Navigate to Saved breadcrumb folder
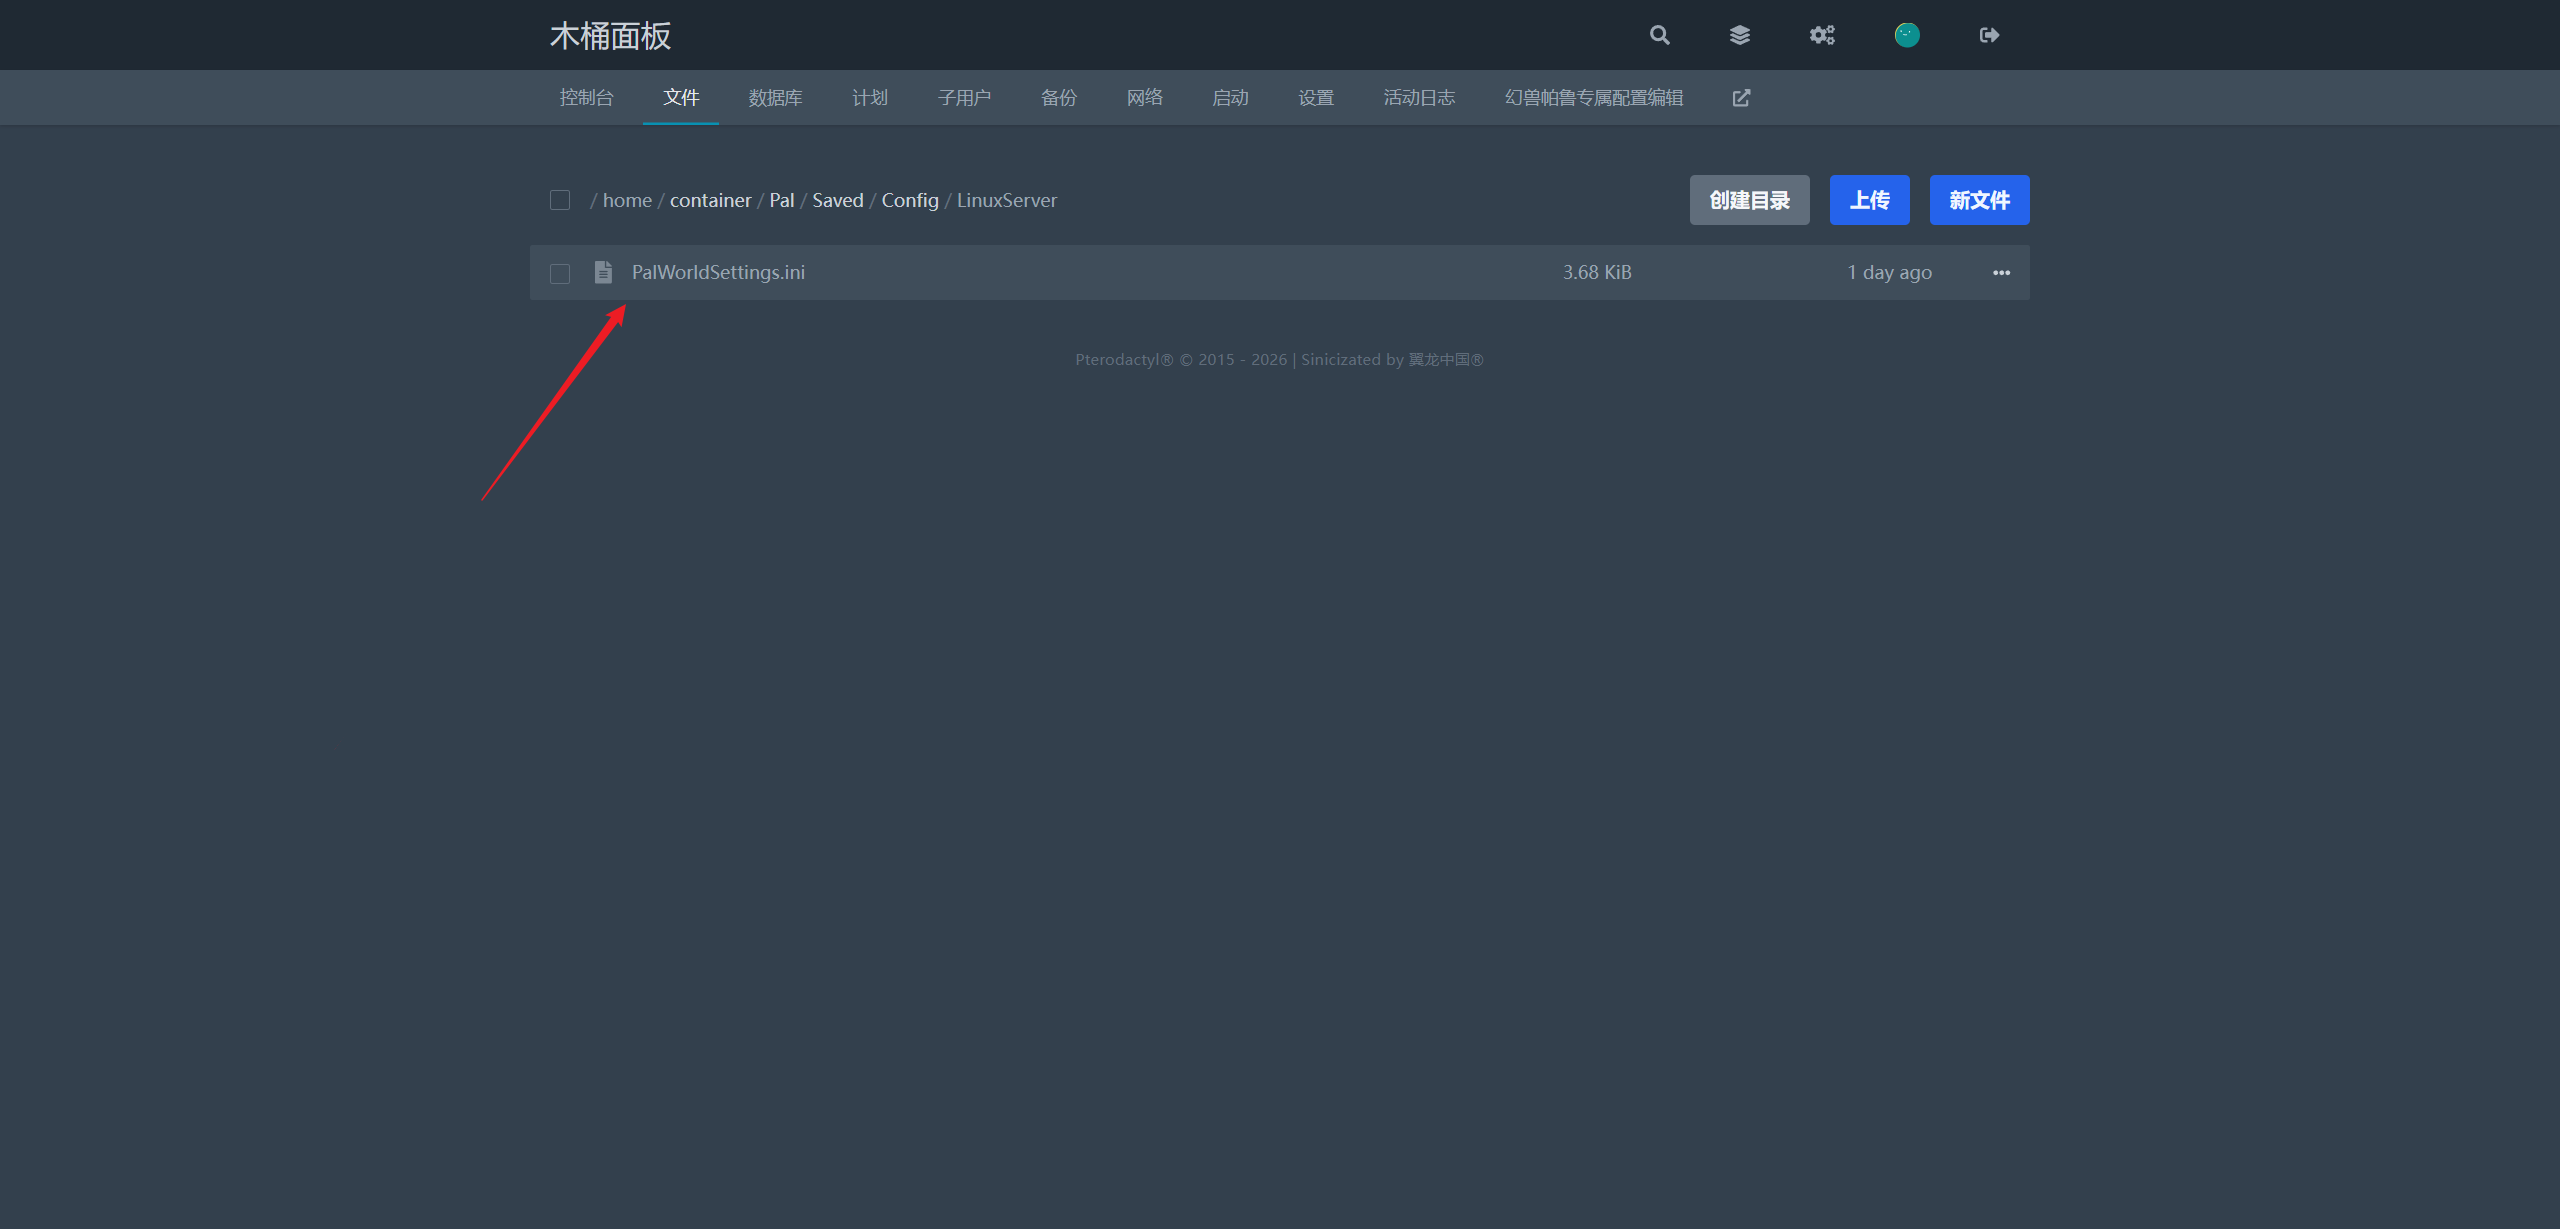 click(837, 200)
